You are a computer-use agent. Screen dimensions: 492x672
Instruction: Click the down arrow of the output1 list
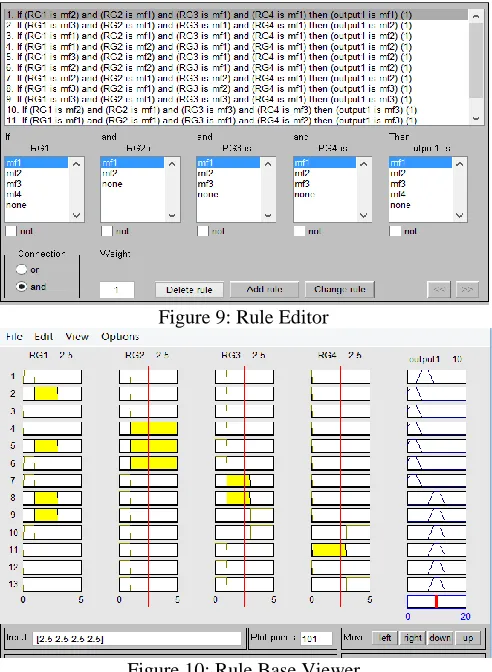click(460, 215)
